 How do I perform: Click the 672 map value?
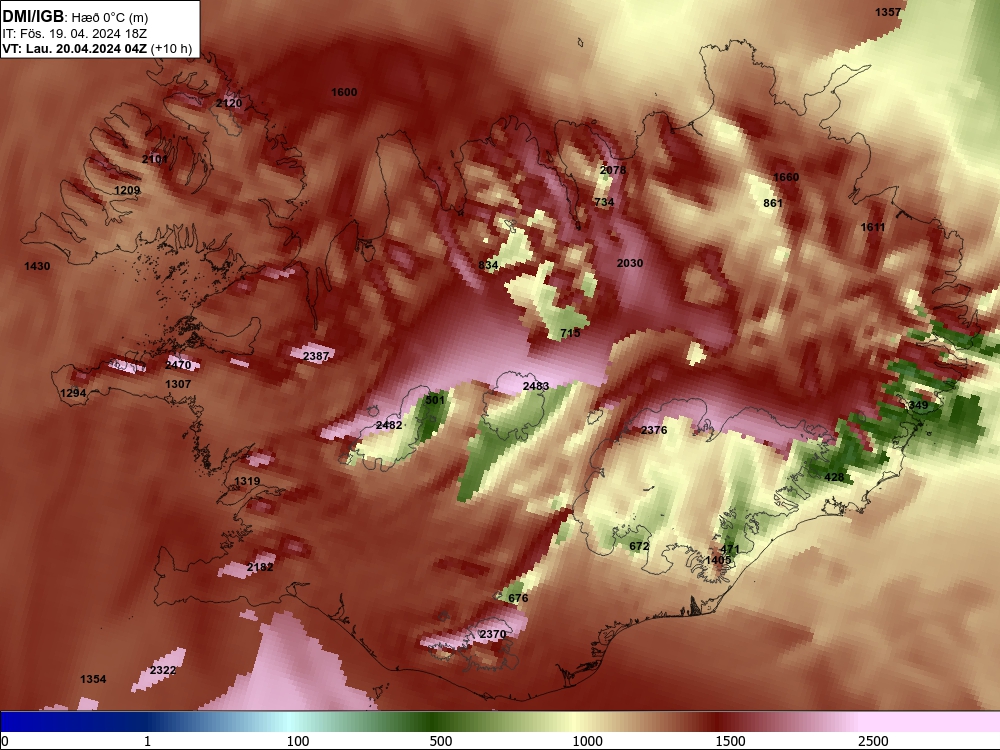[639, 546]
